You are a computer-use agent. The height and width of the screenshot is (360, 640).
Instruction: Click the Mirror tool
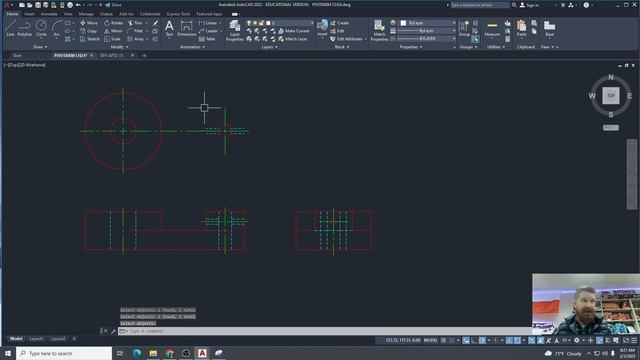pyautogui.click(x=113, y=31)
